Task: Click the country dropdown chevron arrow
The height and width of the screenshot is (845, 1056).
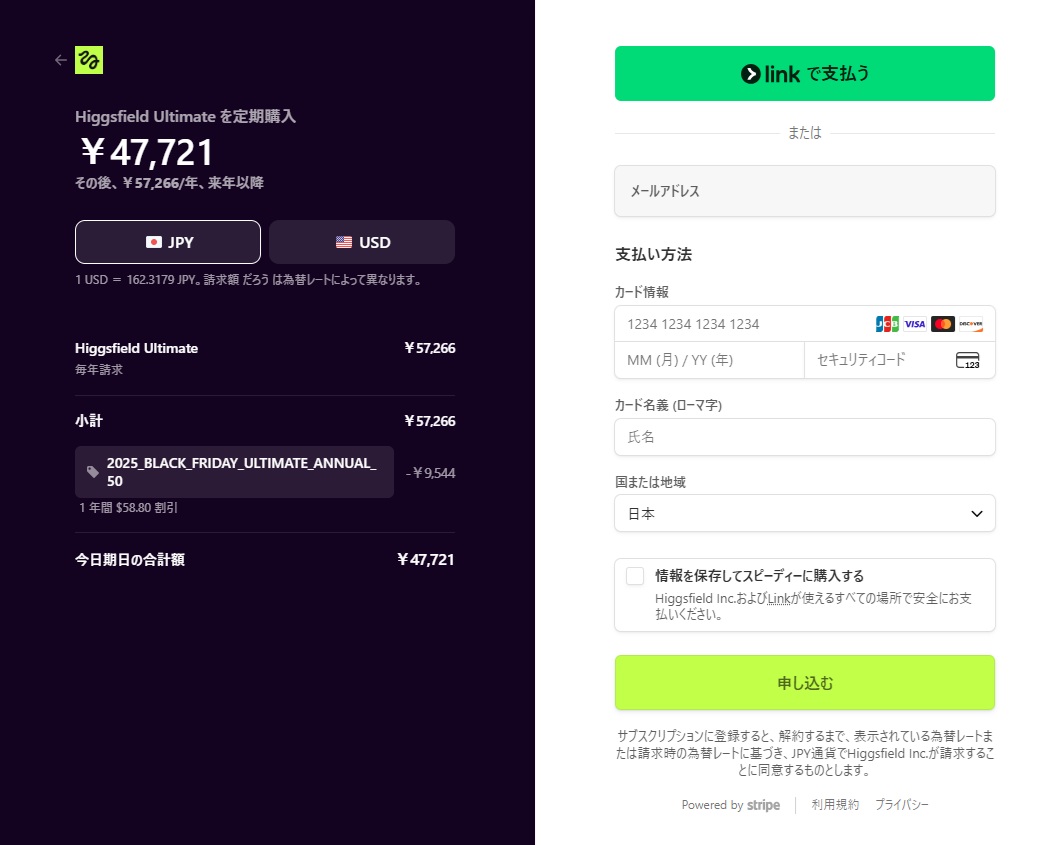Action: tap(977, 513)
